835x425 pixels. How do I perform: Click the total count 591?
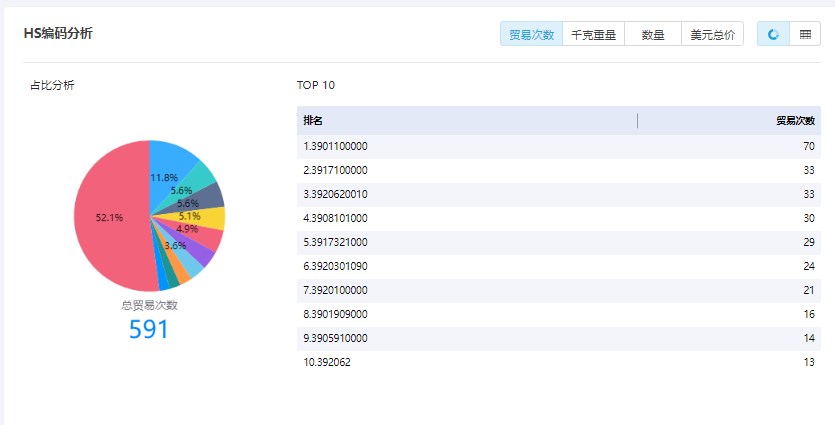149,330
